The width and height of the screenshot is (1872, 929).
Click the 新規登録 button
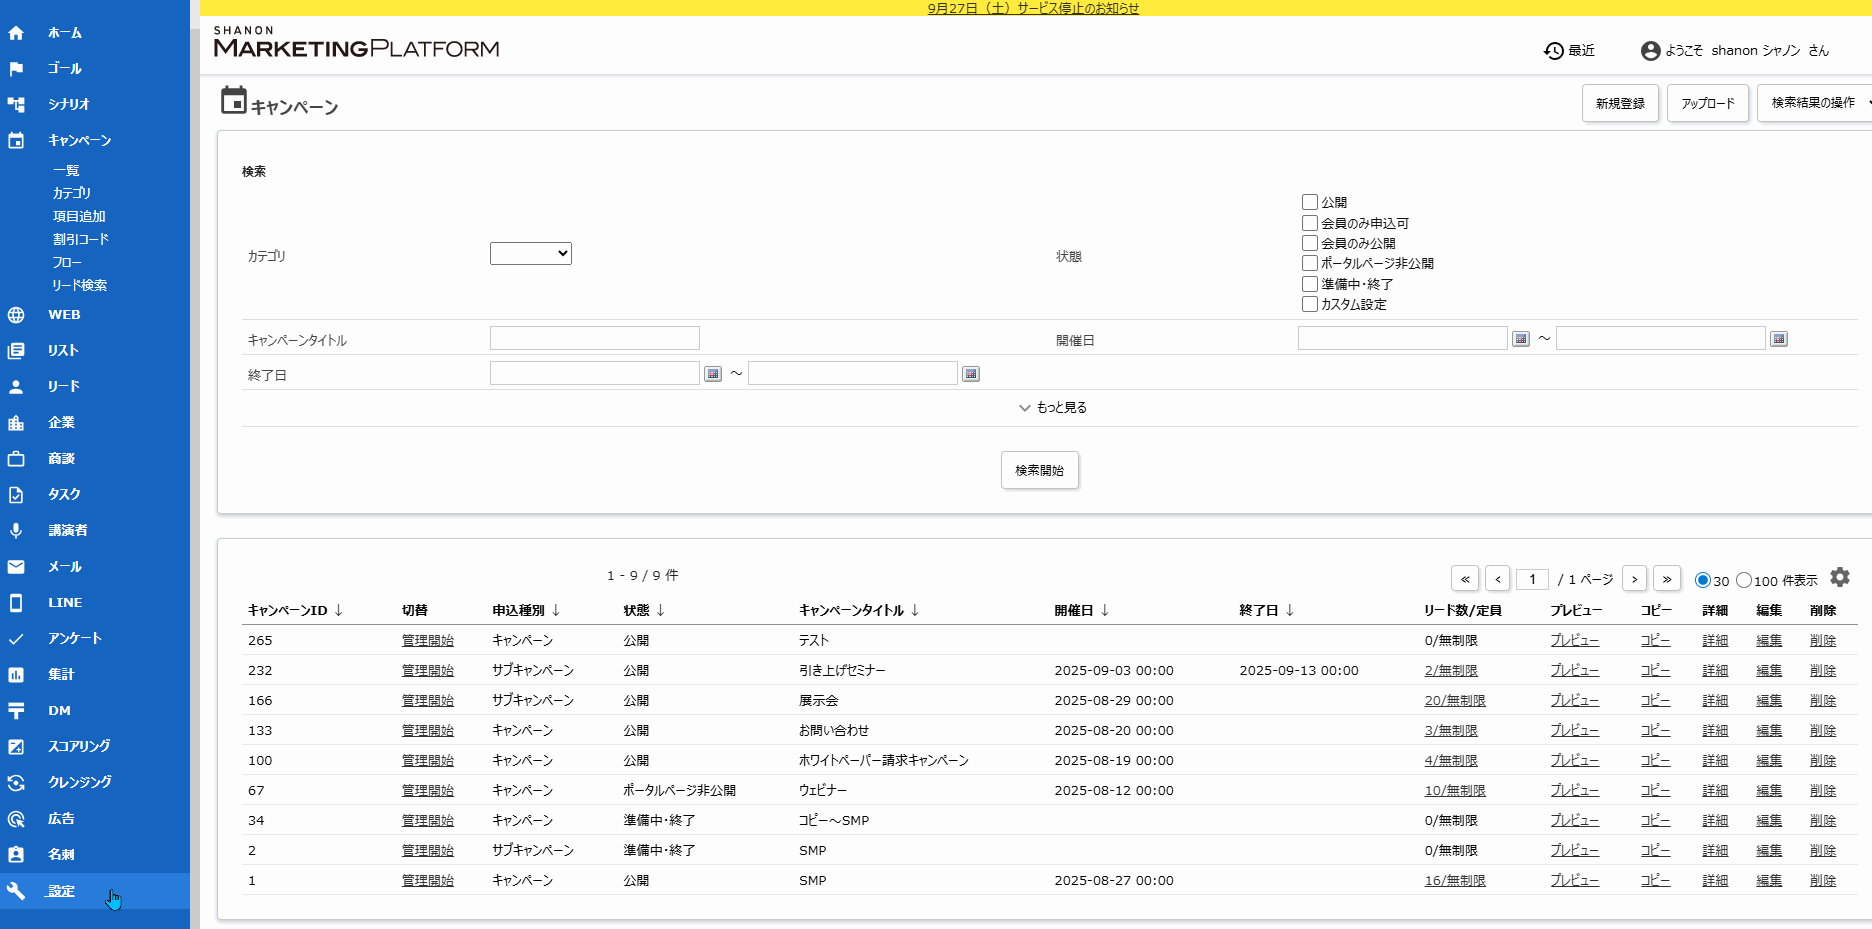click(1620, 103)
